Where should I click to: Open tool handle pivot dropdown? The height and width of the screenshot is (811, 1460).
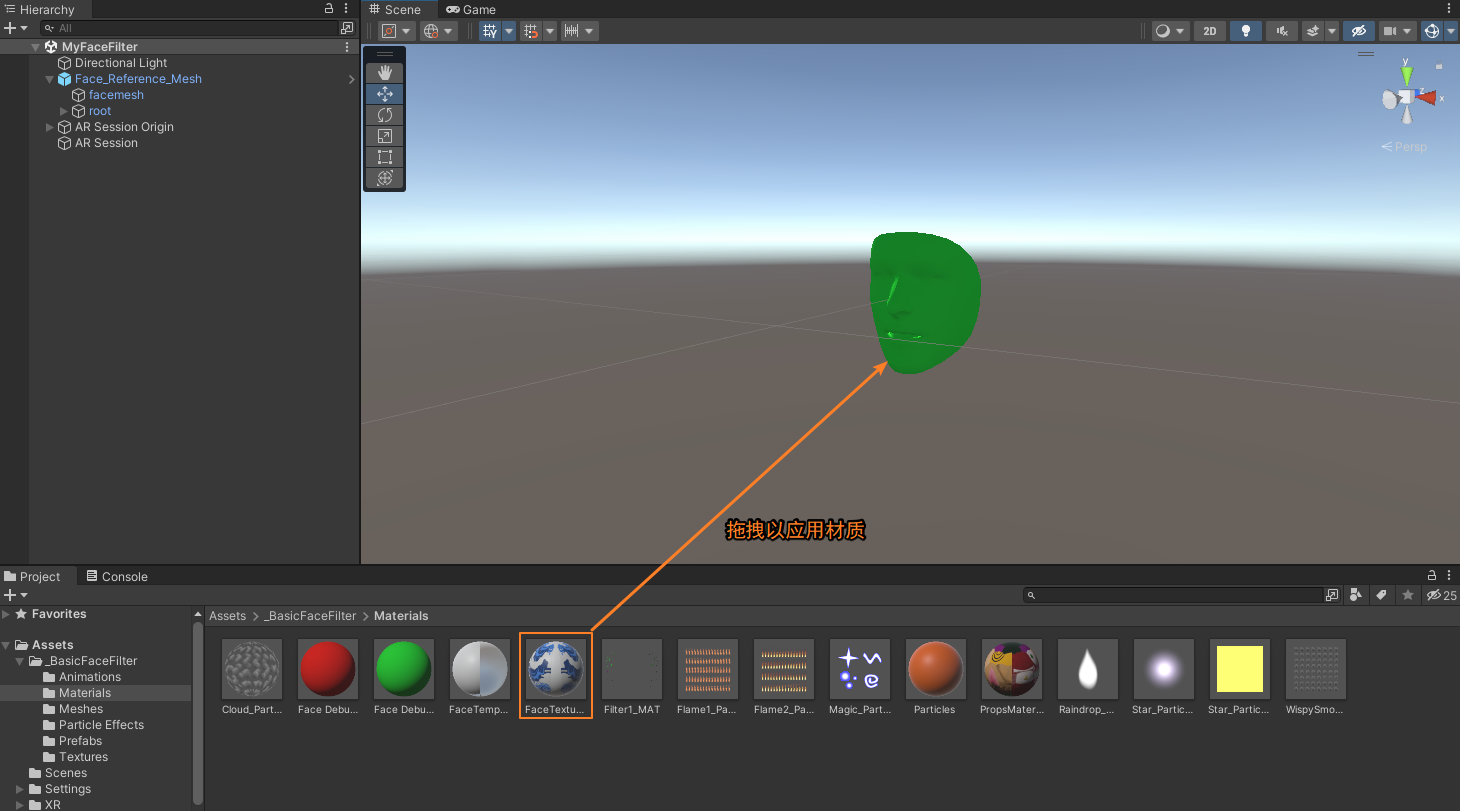[x=396, y=31]
